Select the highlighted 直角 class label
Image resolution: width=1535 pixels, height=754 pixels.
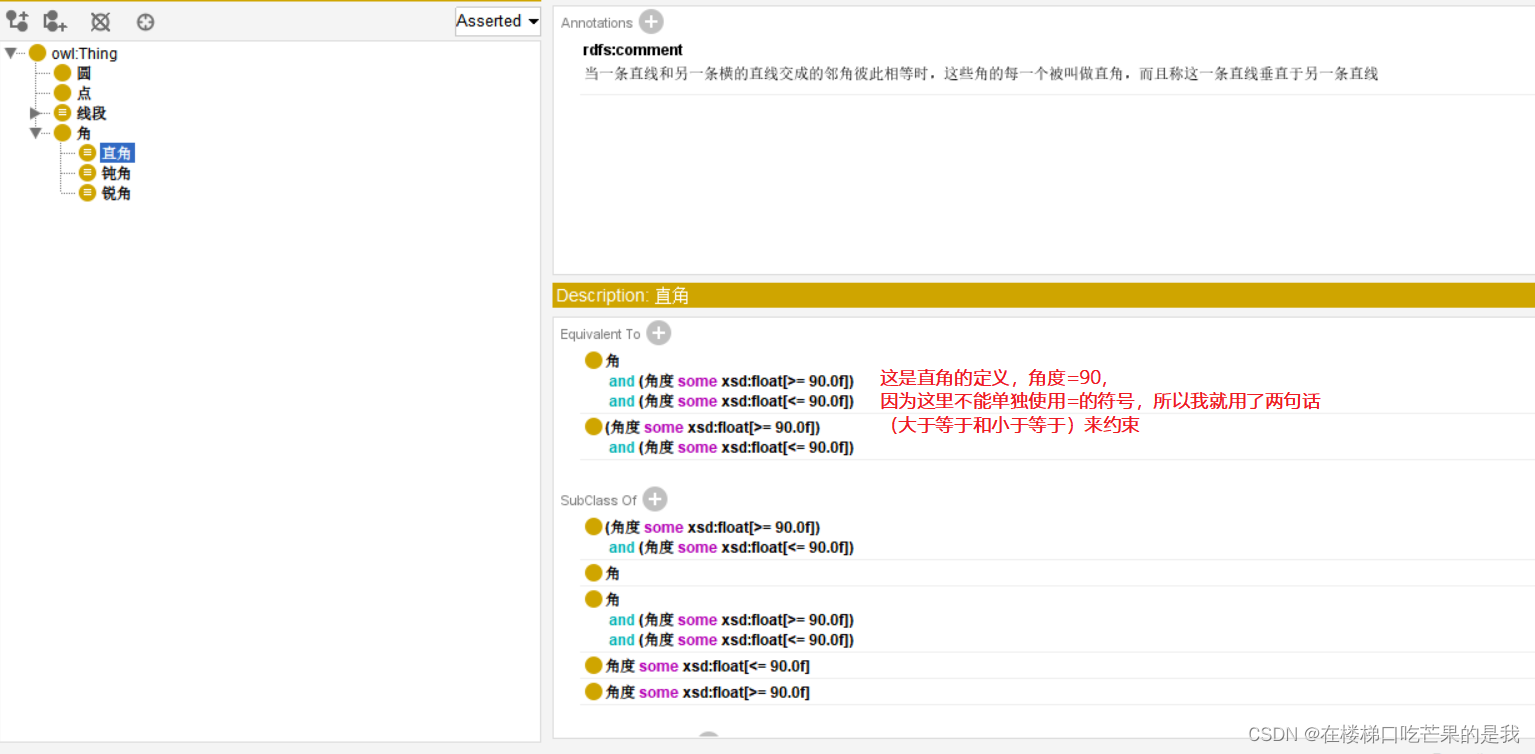117,153
